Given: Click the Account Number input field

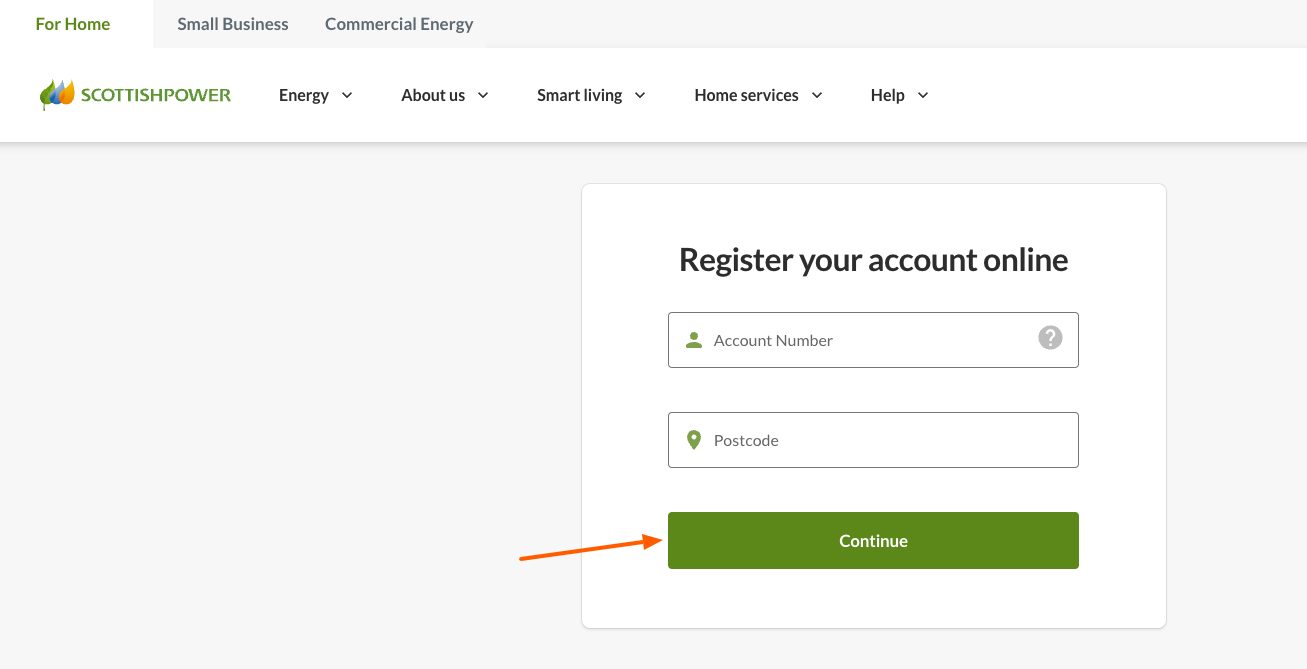Looking at the screenshot, I should [x=872, y=339].
